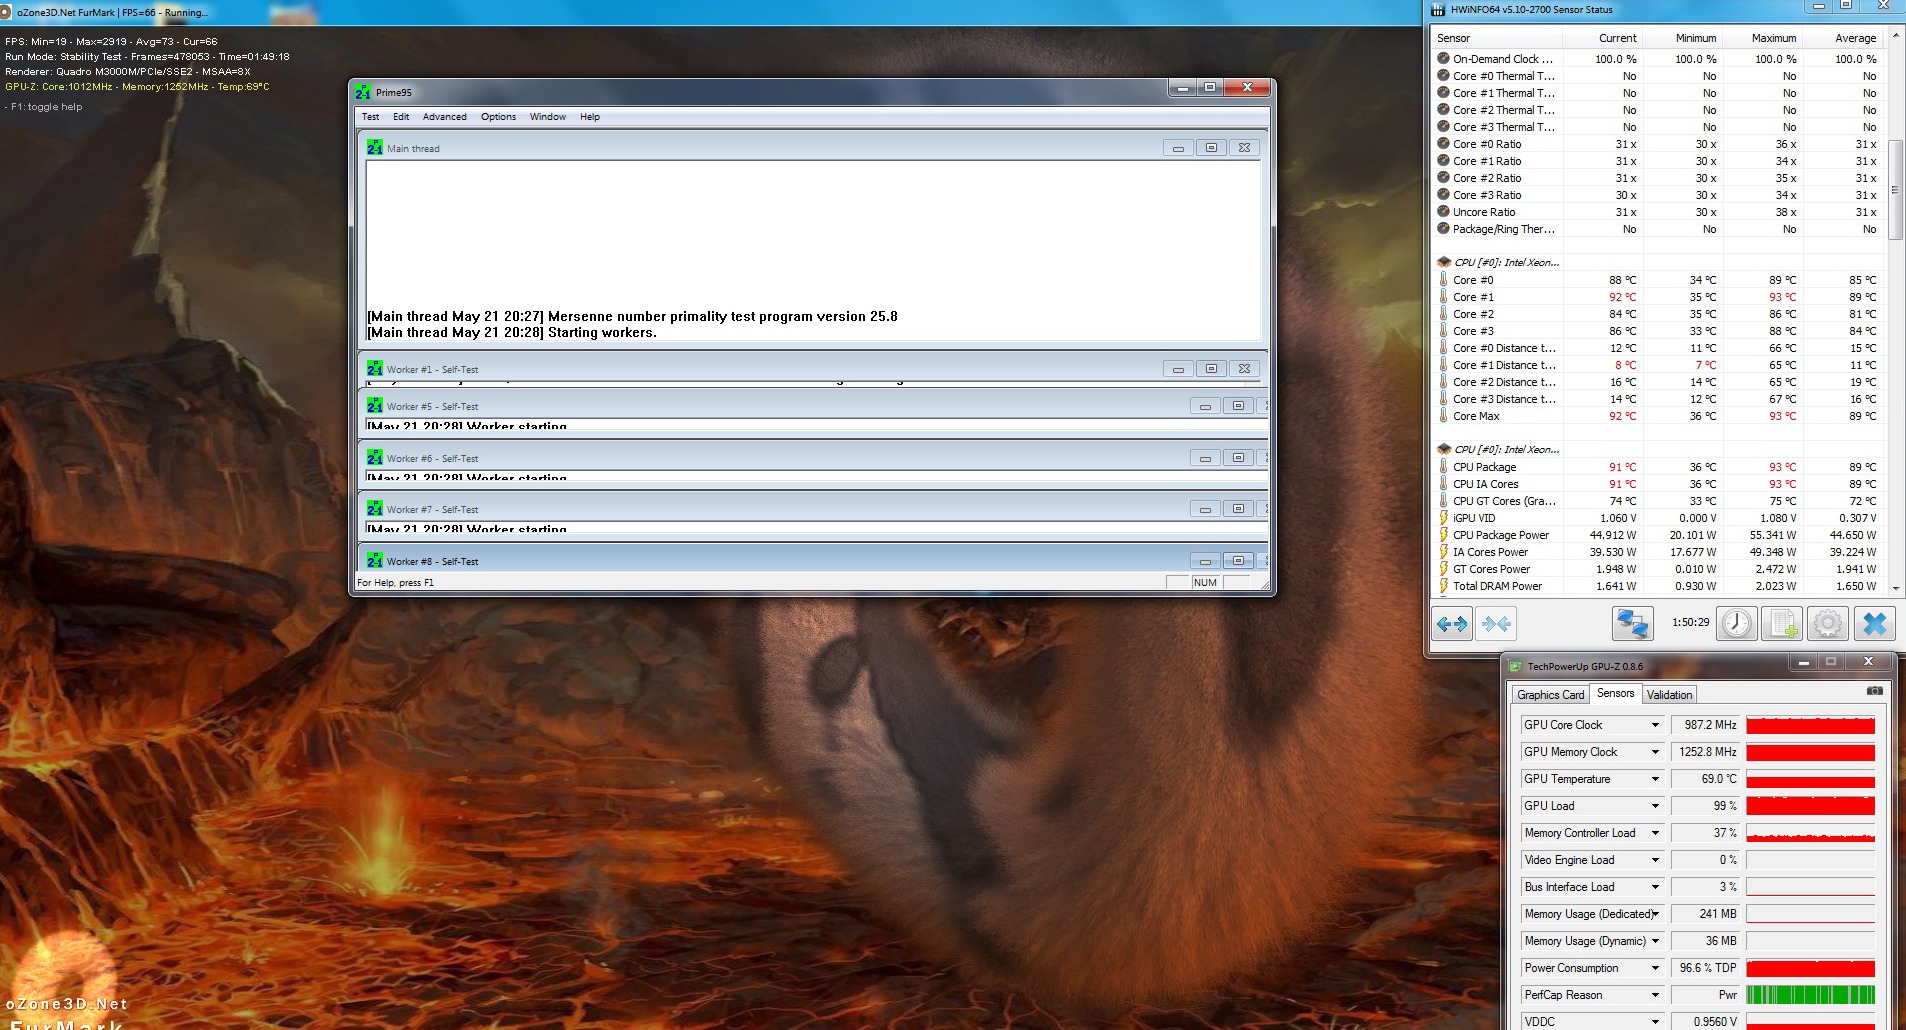Click the CPU Package Power lightning icon
Viewport: 1906px width, 1030px height.
pos(1443,535)
